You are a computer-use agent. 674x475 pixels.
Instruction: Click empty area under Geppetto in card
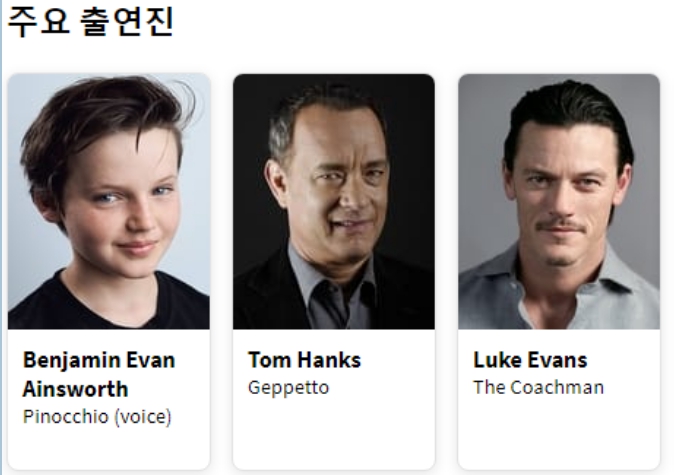pyautogui.click(x=334, y=434)
